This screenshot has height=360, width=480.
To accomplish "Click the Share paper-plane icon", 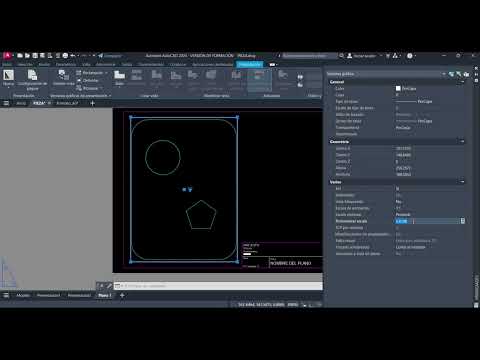I will [x=101, y=56].
